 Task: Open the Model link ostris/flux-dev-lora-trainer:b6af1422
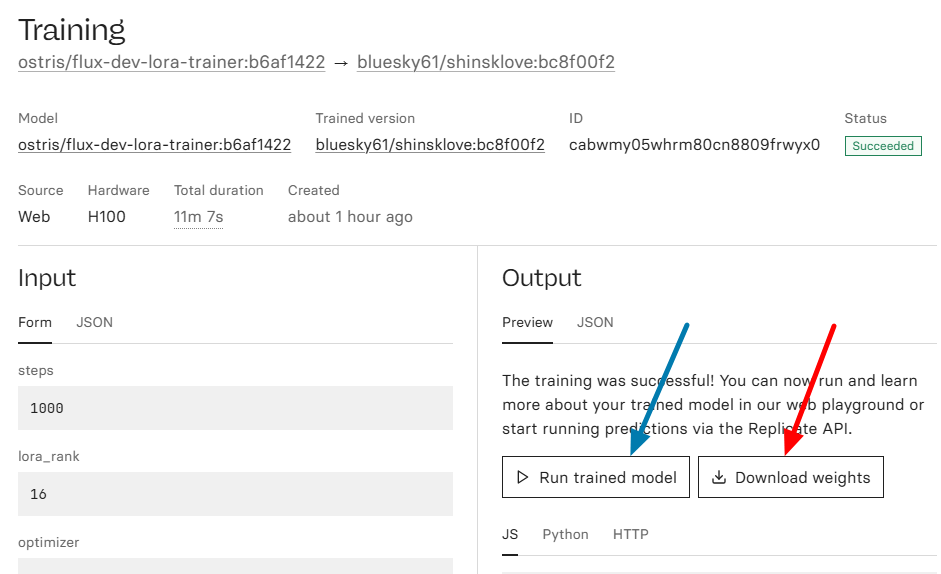pyautogui.click(x=154, y=145)
